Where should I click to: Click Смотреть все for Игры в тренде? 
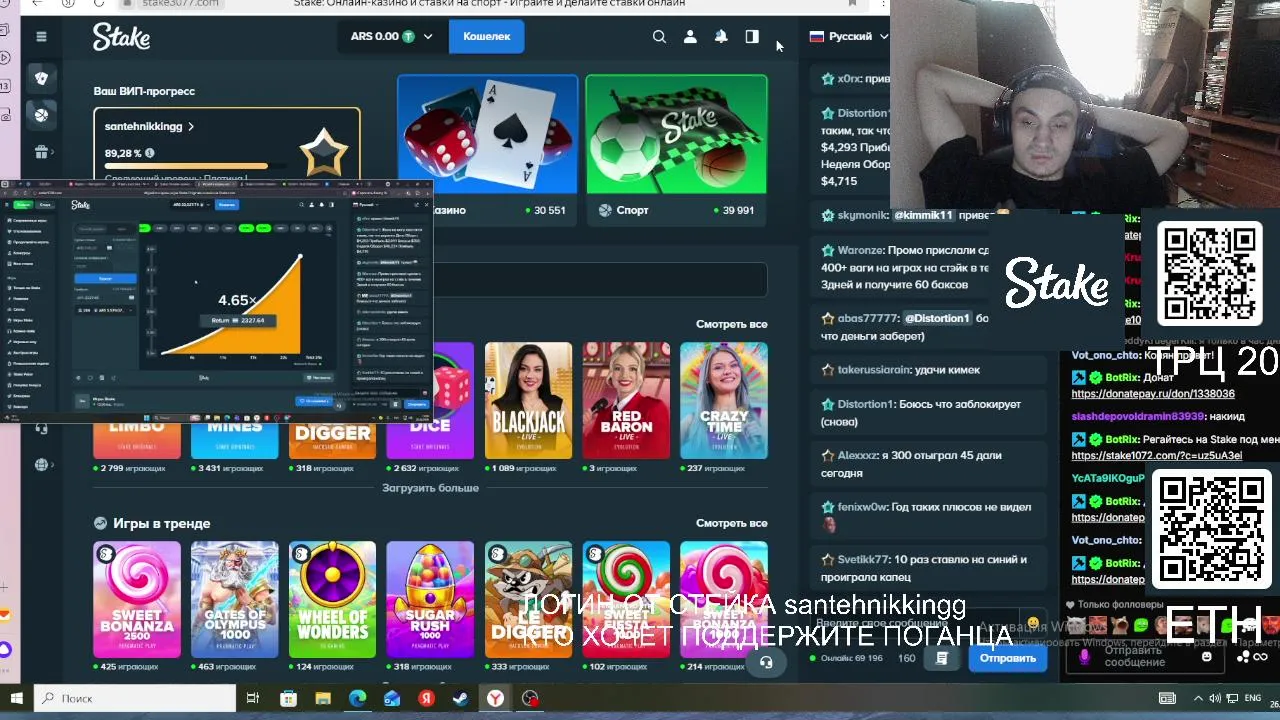click(x=731, y=523)
